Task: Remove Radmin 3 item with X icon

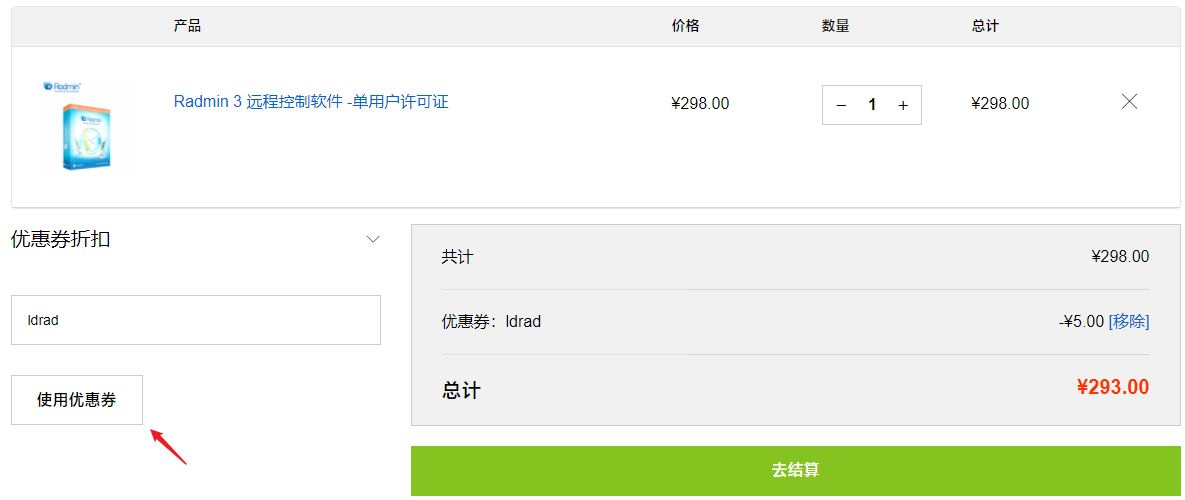Action: pos(1129,101)
